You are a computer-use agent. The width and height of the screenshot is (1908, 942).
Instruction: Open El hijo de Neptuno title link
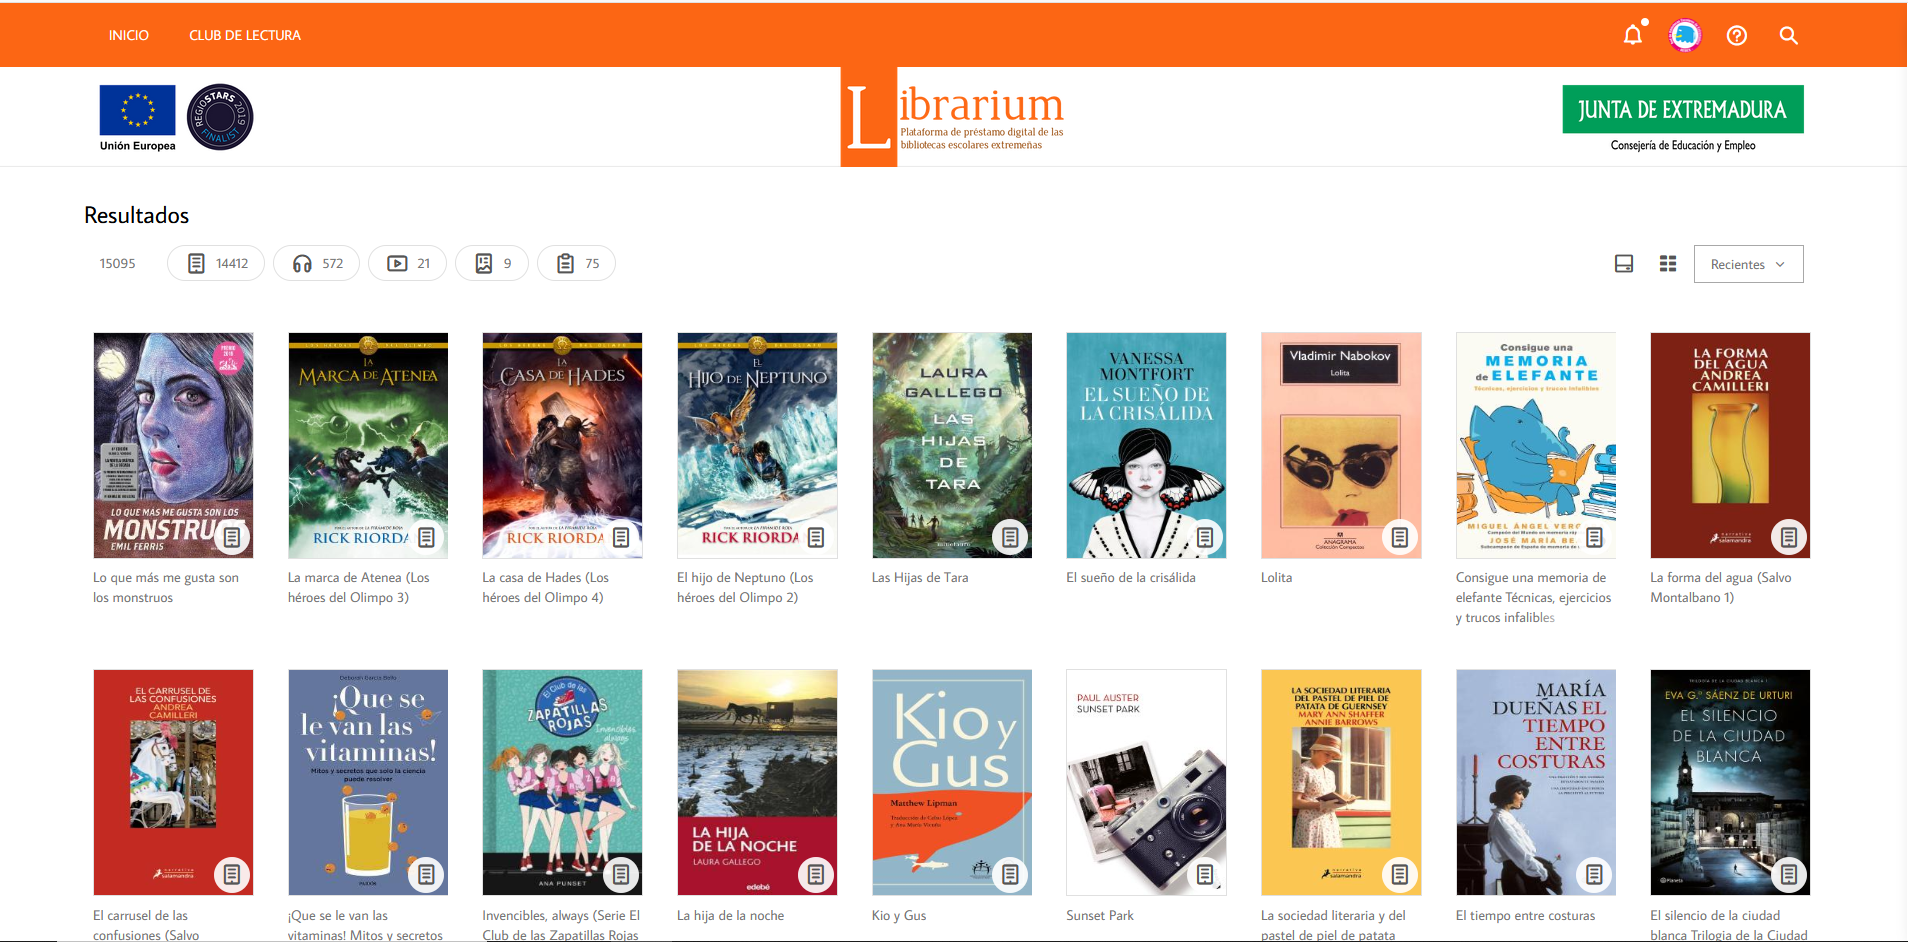coord(745,587)
